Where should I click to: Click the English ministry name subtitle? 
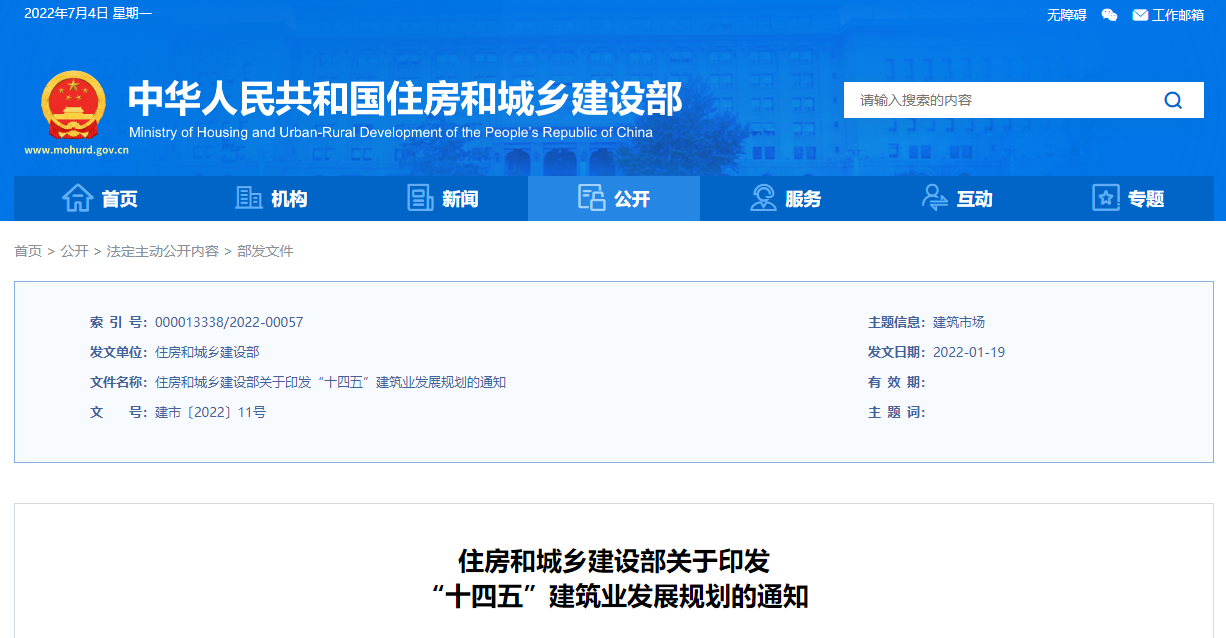tap(390, 132)
